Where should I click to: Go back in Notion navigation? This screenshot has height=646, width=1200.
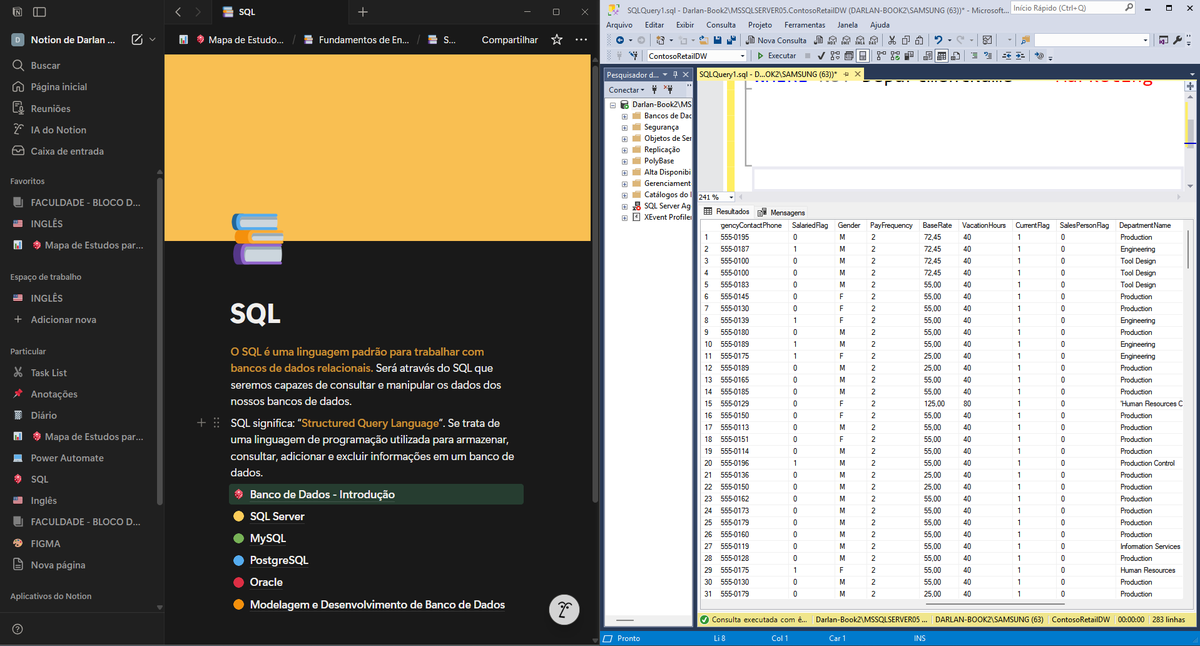coord(177,12)
